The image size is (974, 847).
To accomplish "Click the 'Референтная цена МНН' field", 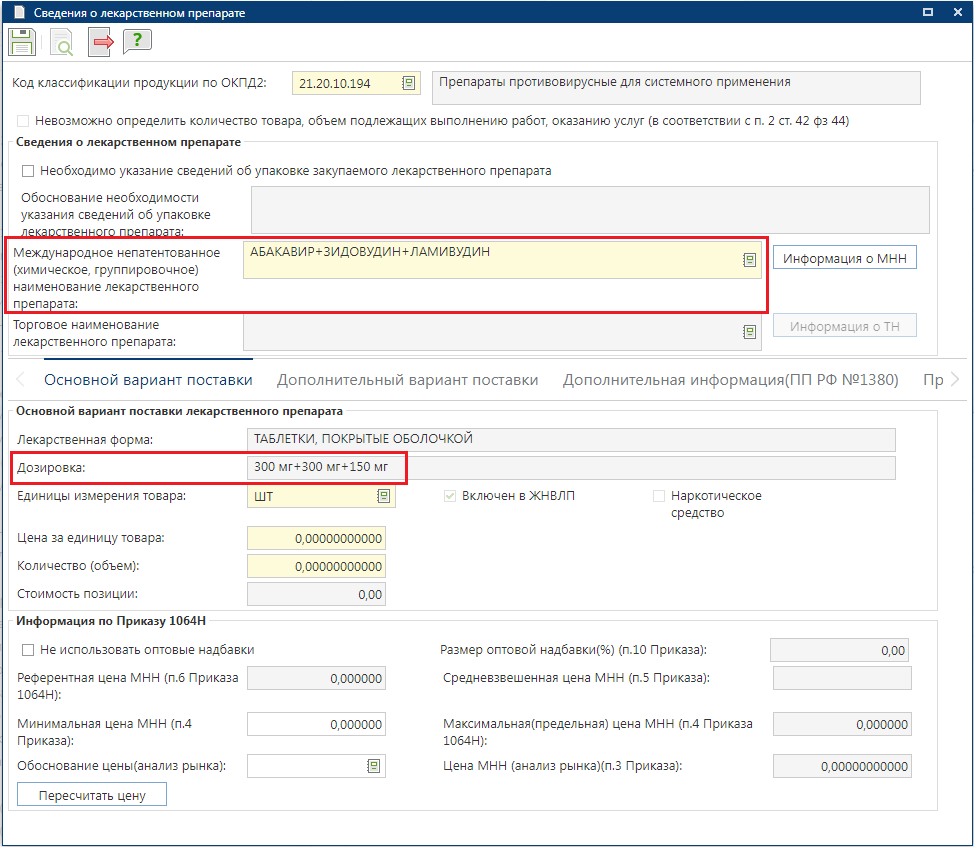I will tap(316, 678).
